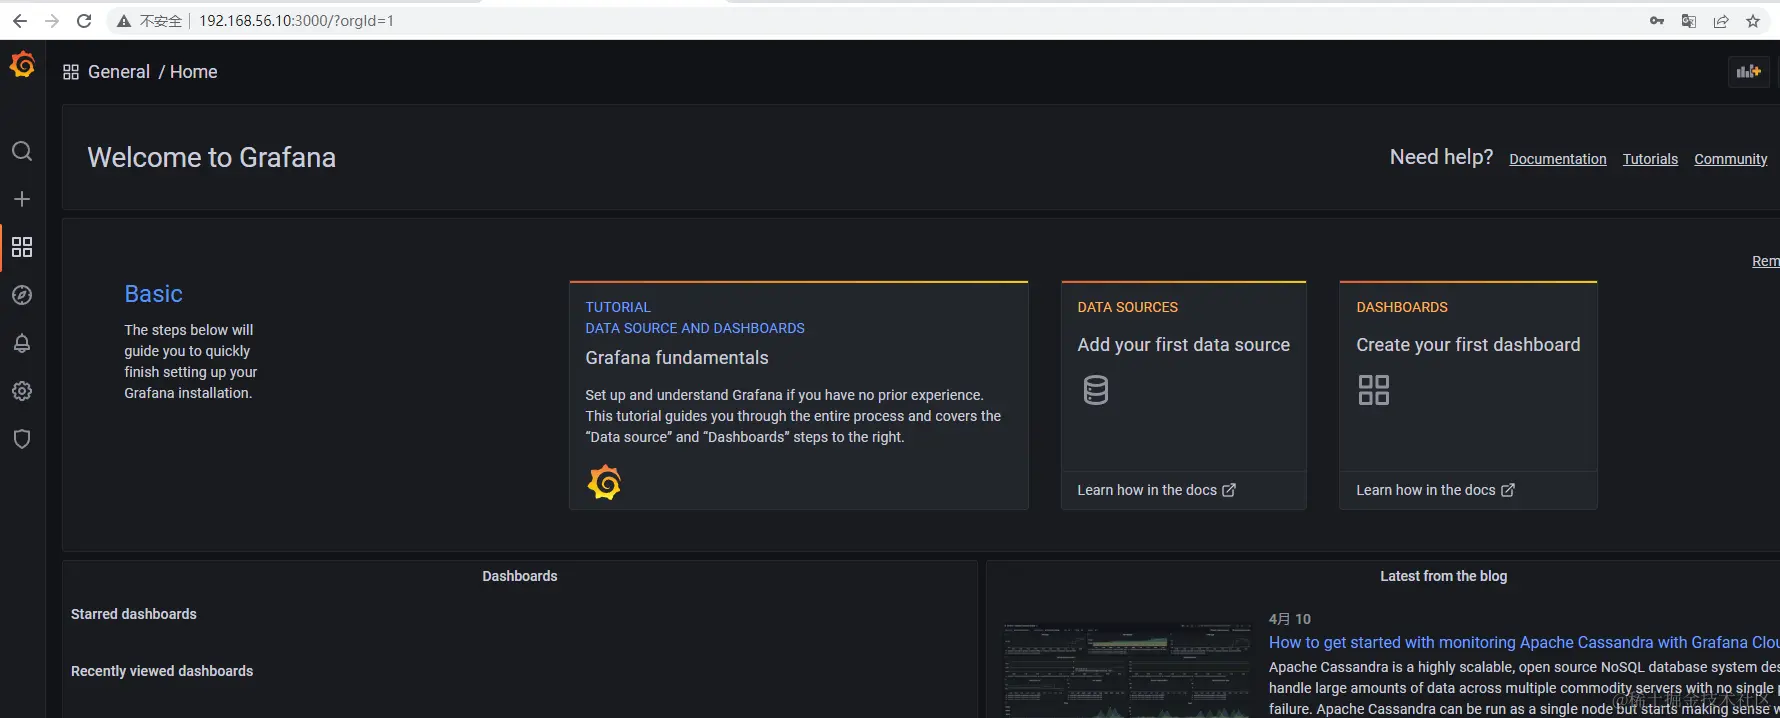Click the Welcome to Grafana heading
This screenshot has height=718, width=1780.
point(212,158)
